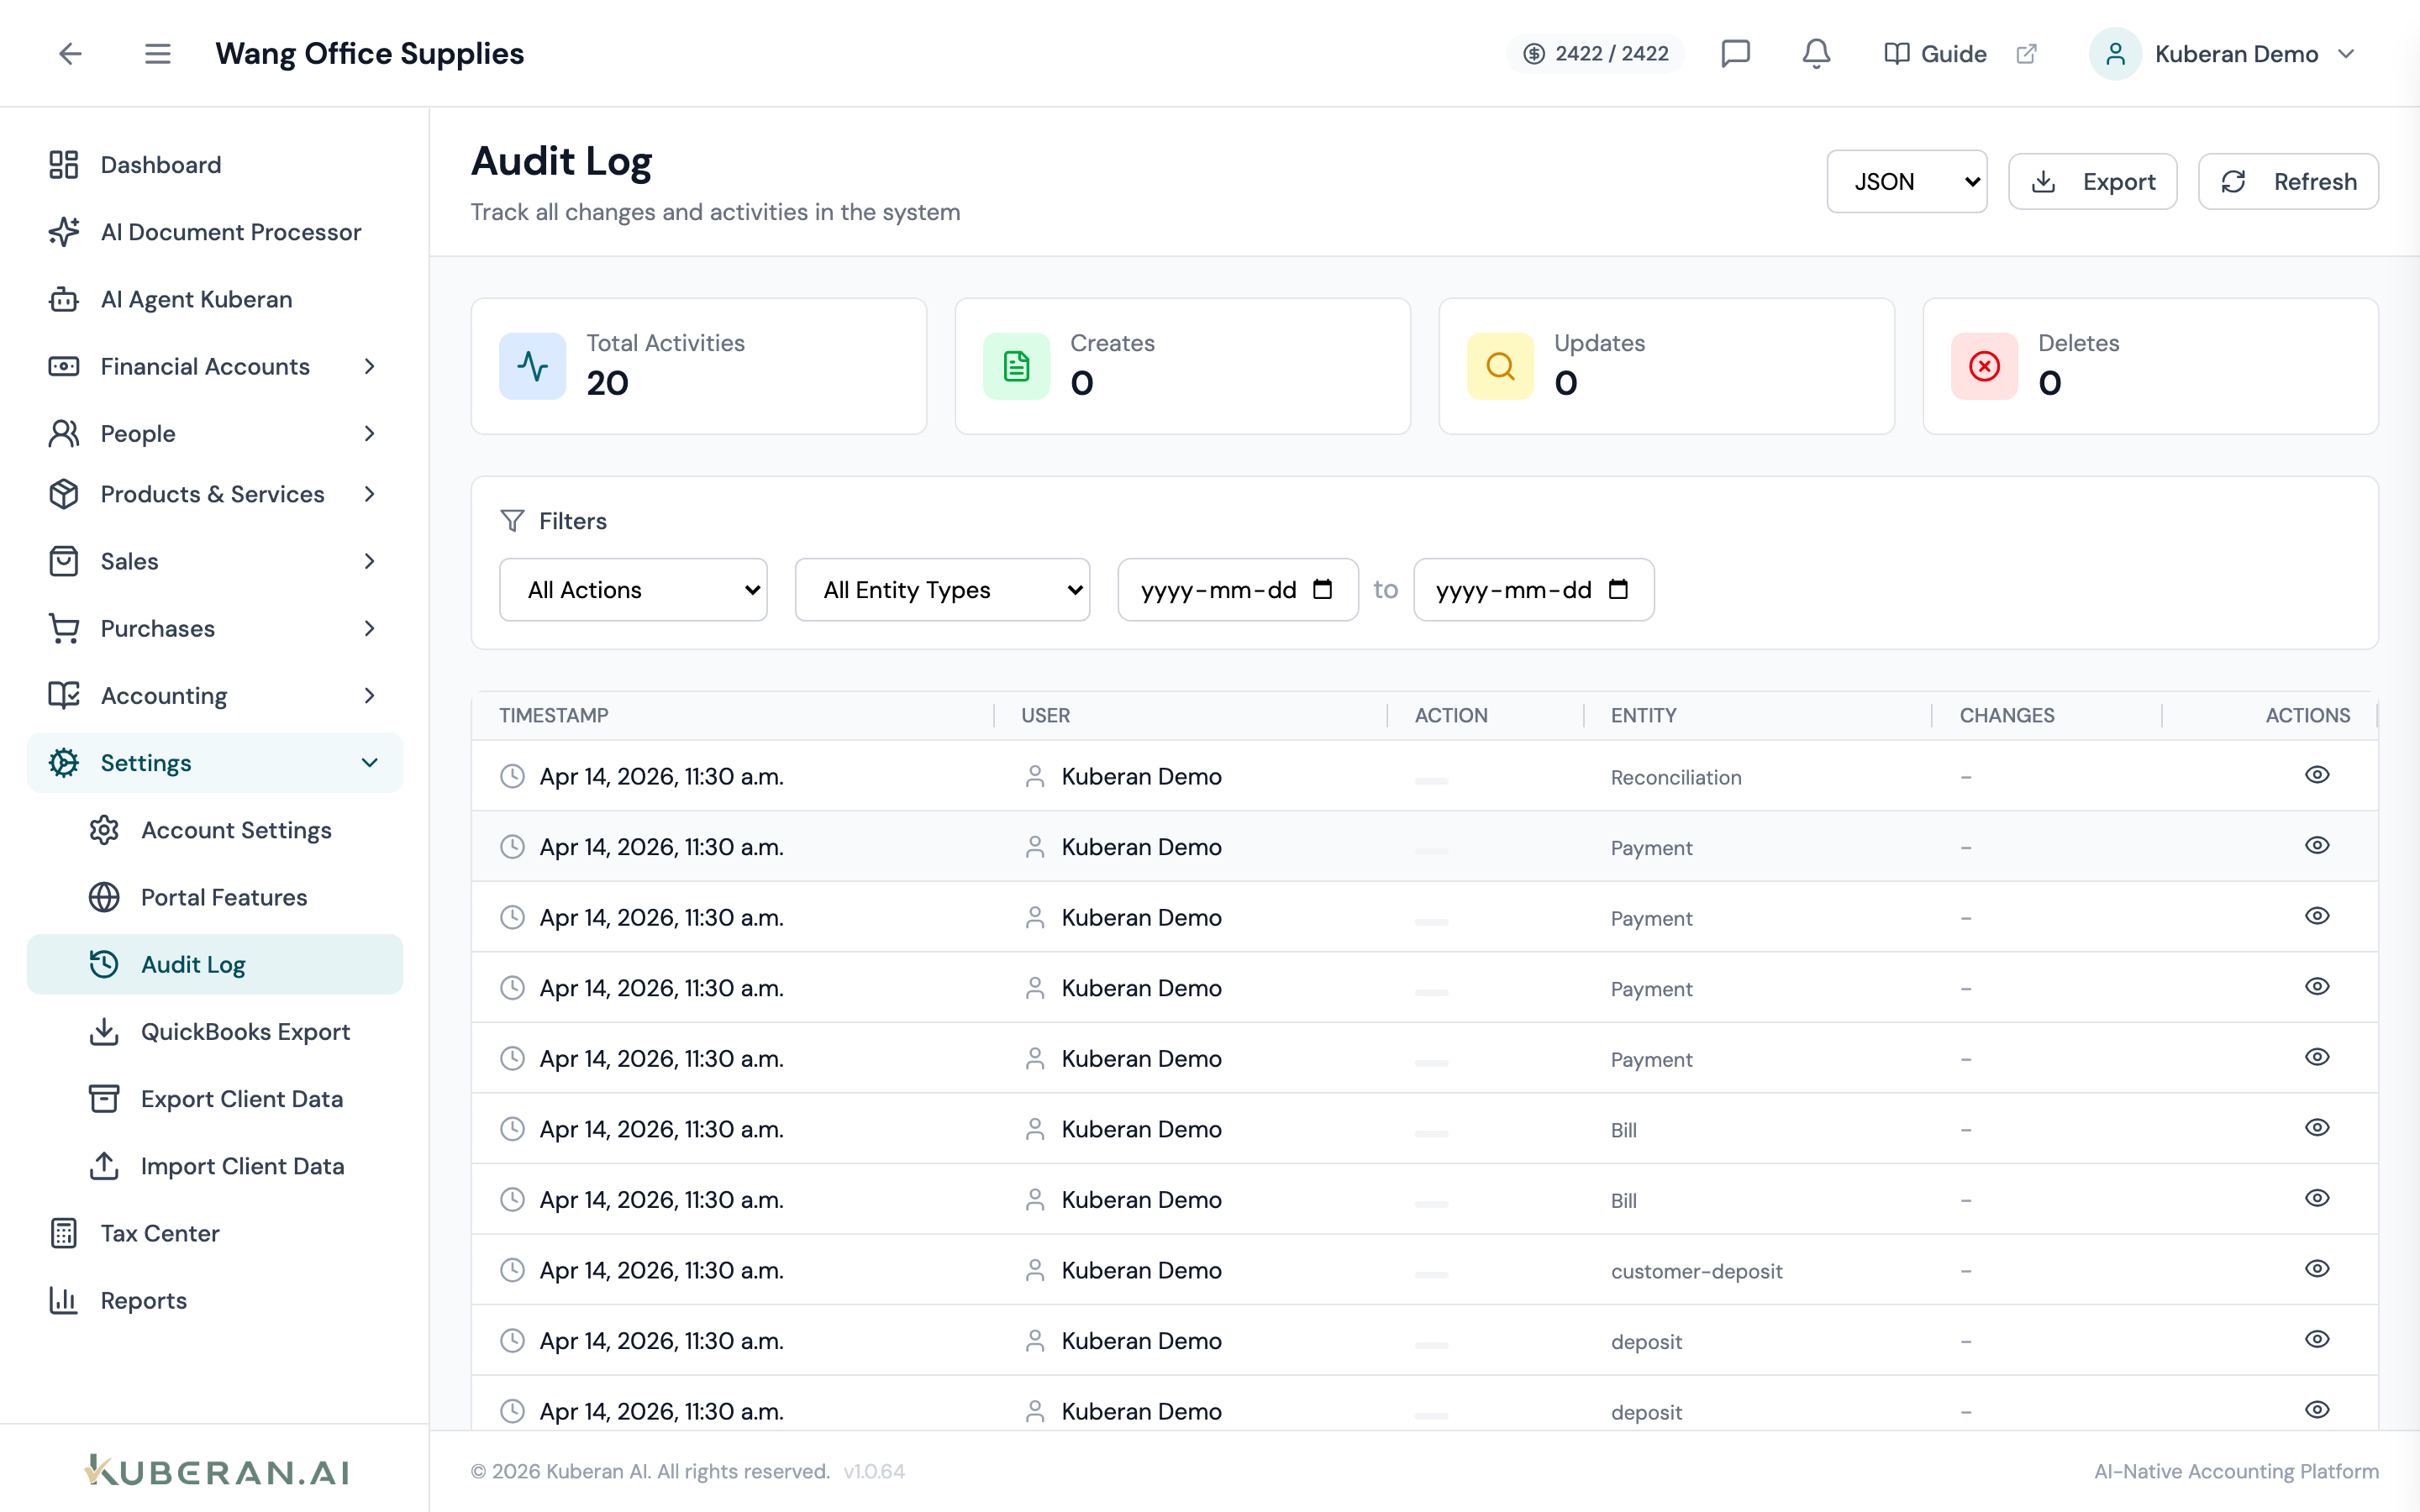Expand the Sales chevron
The width and height of the screenshot is (2420, 1512).
point(370,561)
